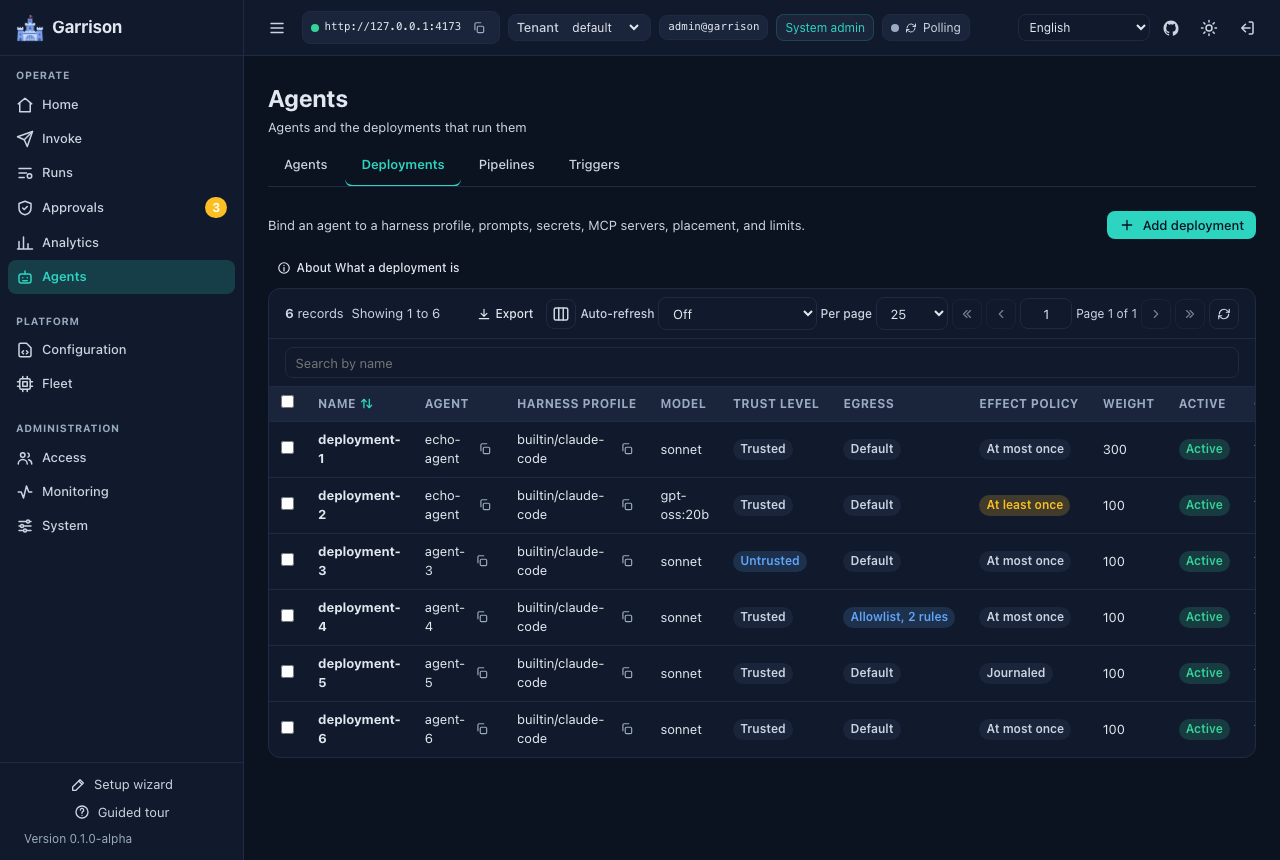1280x860 pixels.
Task: Export the deployments records
Action: point(506,314)
